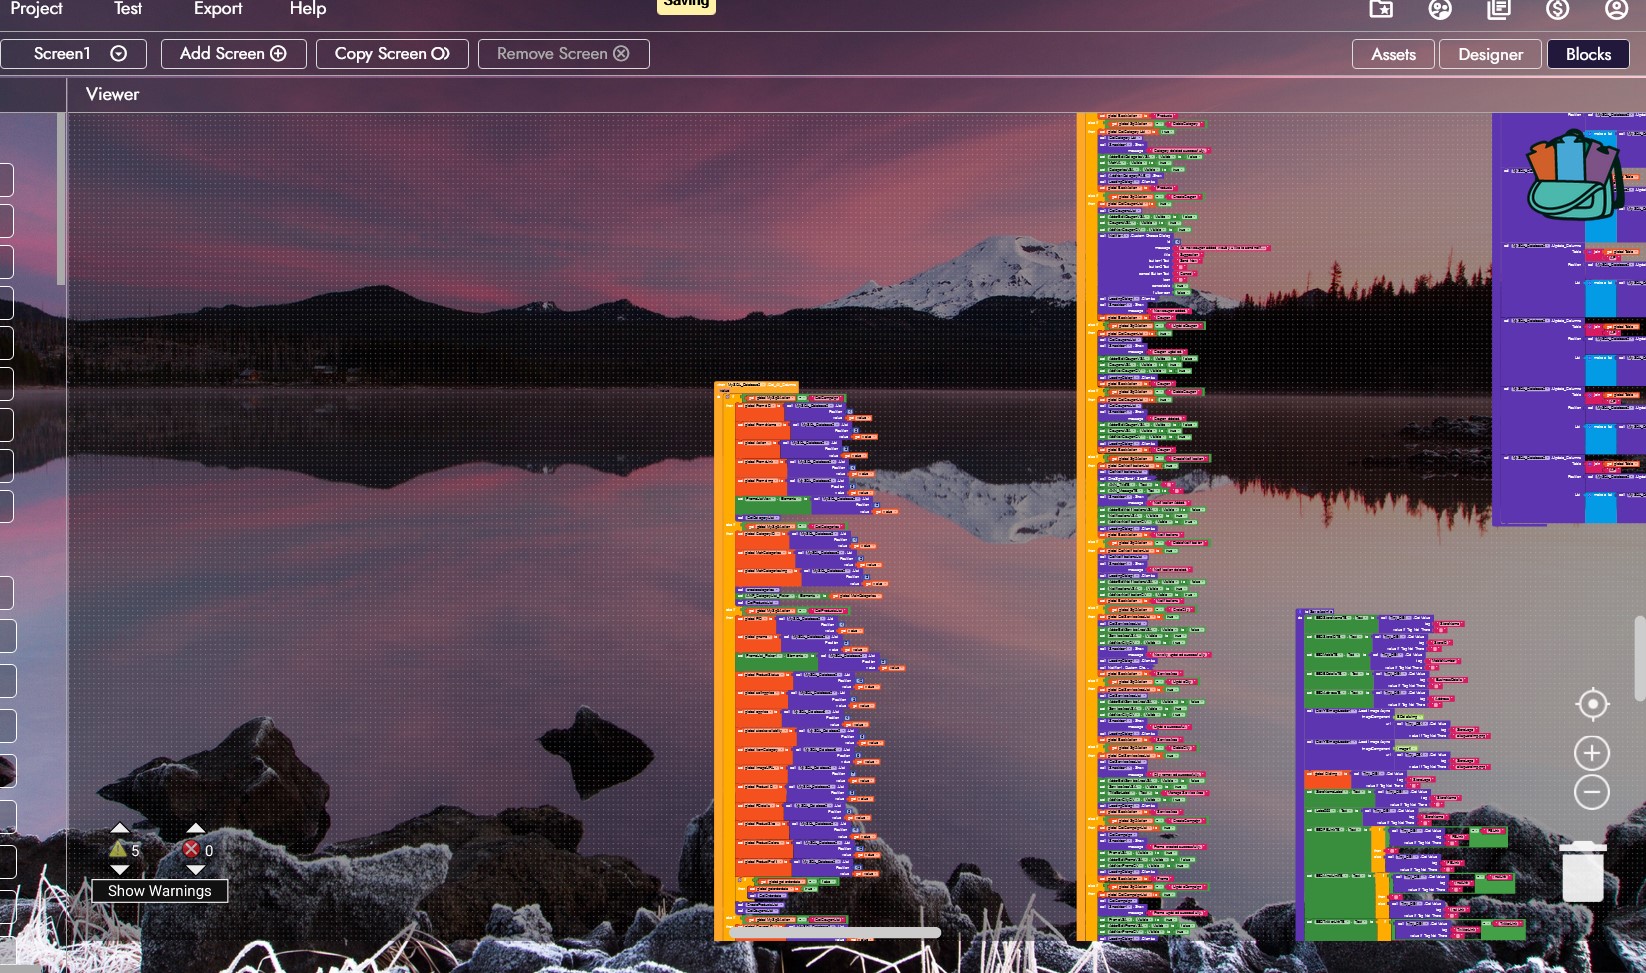Image resolution: width=1646 pixels, height=973 pixels.
Task: Open the Test menu
Action: 128,9
